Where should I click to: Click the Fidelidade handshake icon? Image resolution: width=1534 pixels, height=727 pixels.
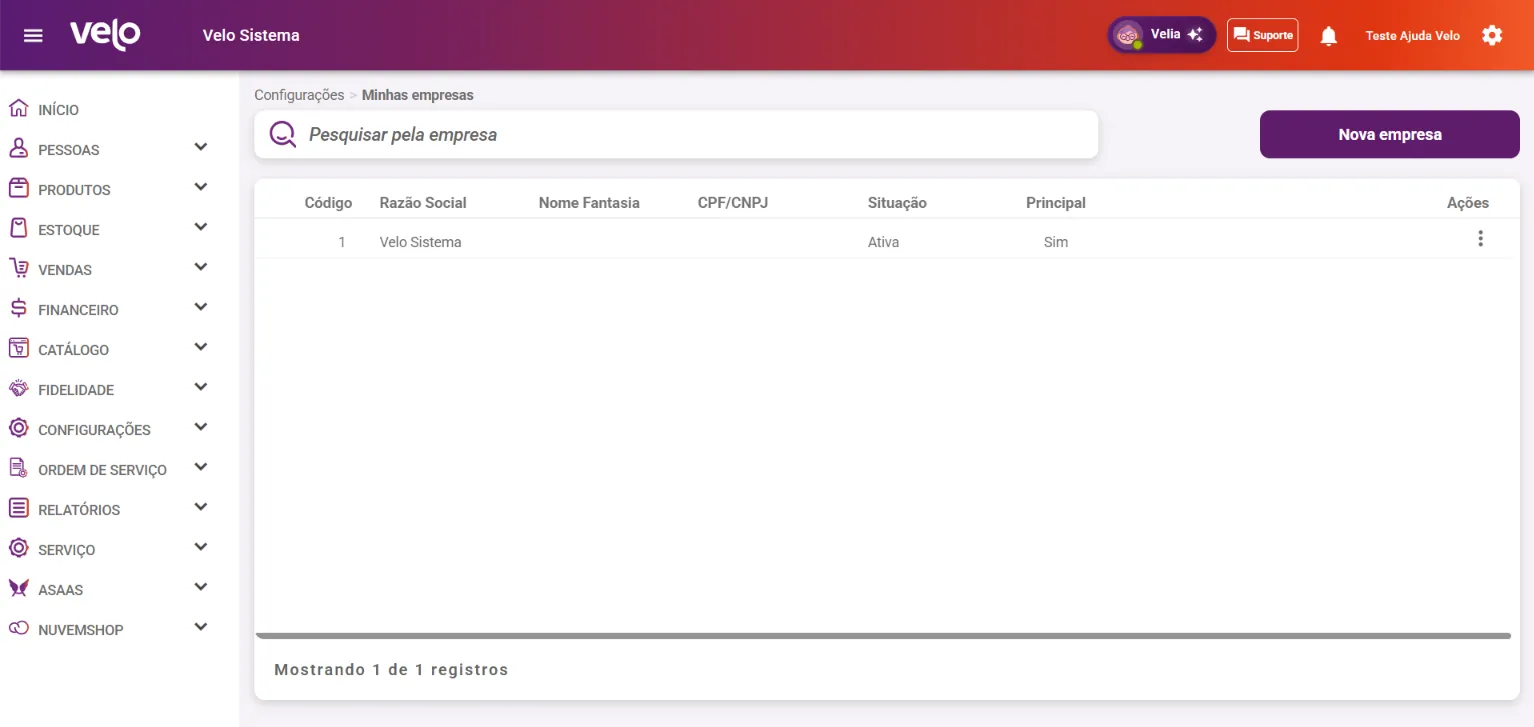coord(18,388)
